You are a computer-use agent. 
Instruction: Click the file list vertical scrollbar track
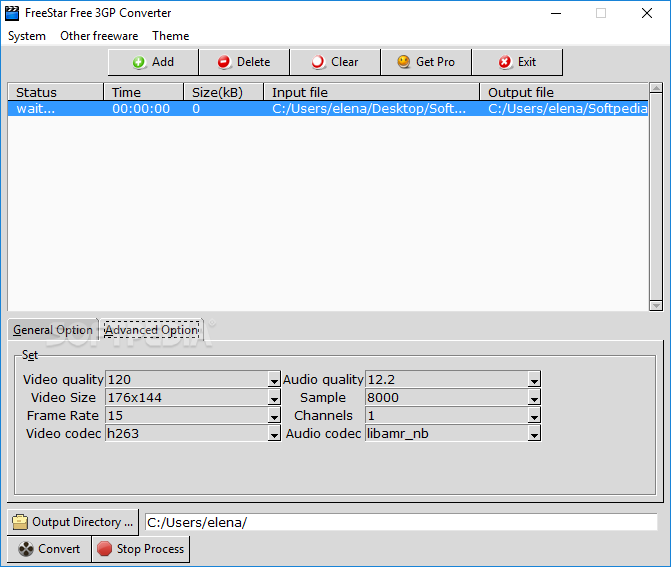656,197
